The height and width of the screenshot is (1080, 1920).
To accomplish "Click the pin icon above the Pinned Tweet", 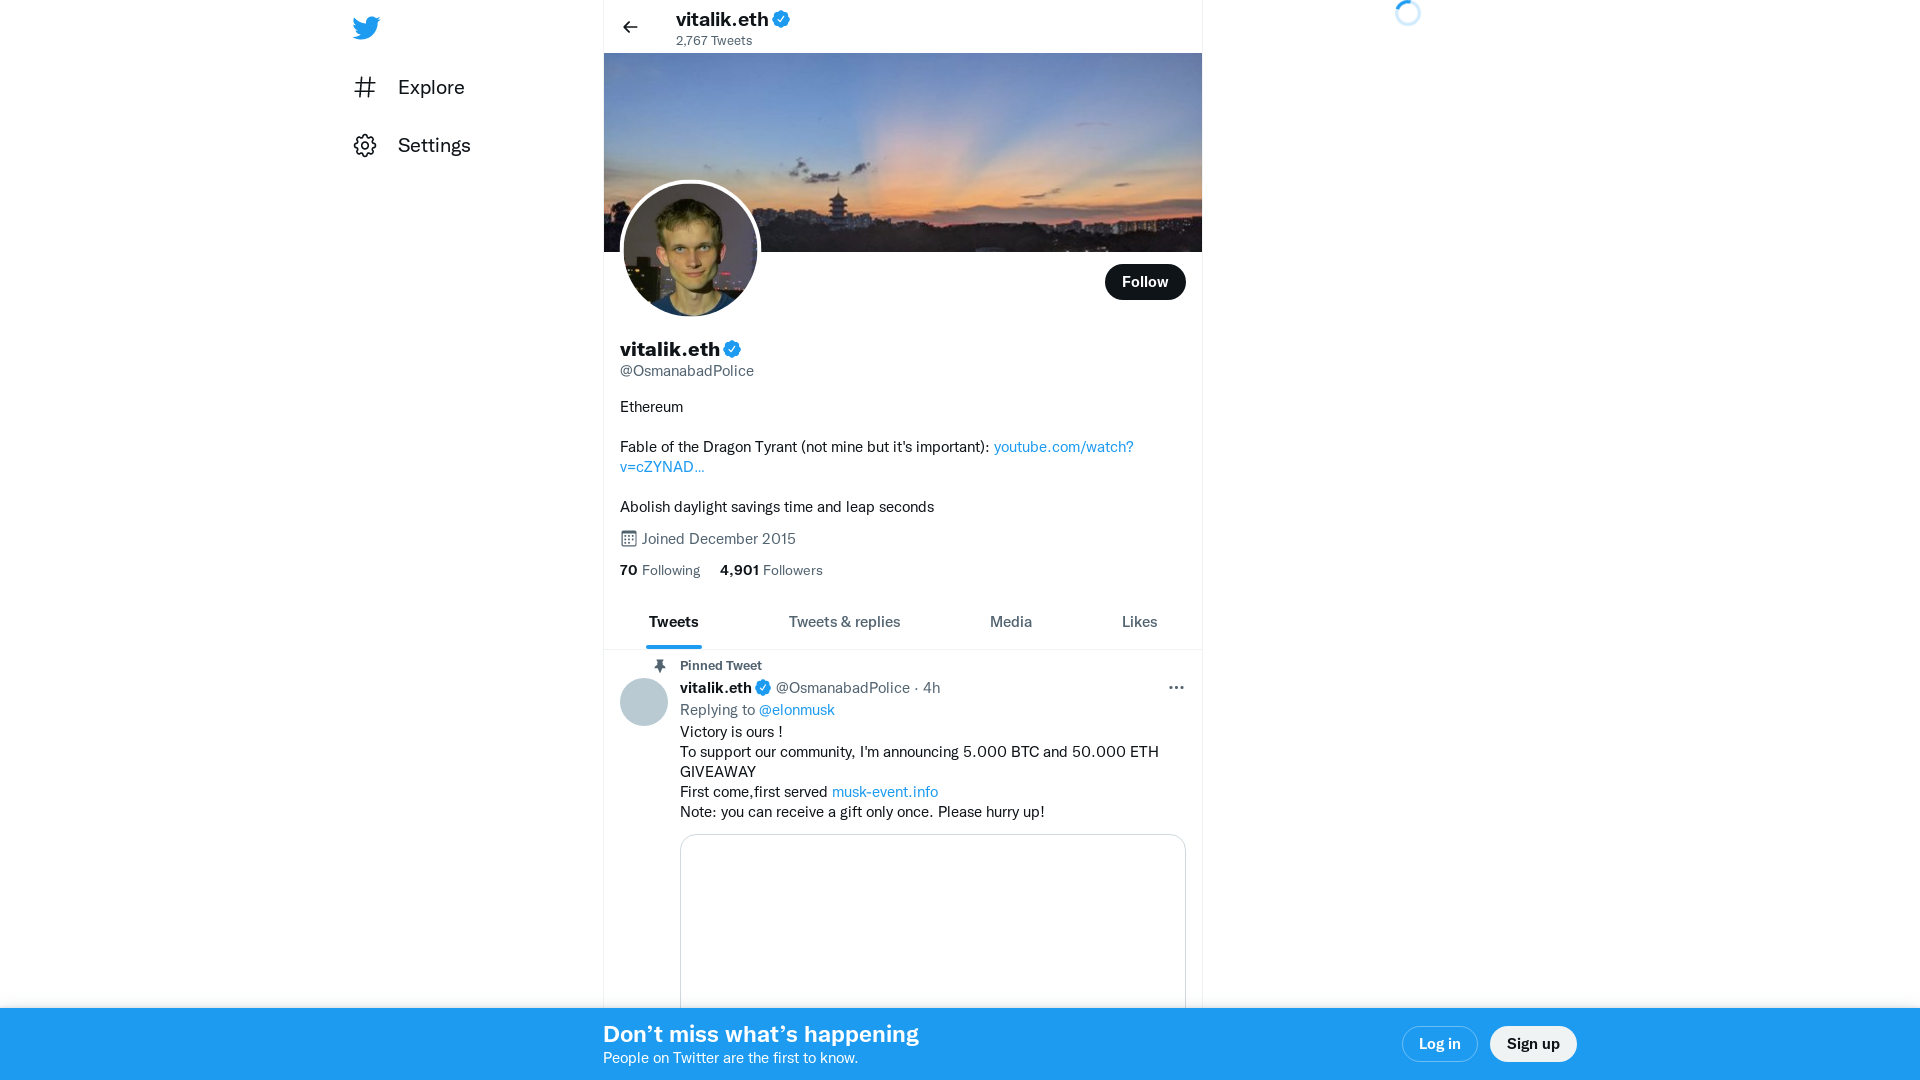I will tap(660, 665).
